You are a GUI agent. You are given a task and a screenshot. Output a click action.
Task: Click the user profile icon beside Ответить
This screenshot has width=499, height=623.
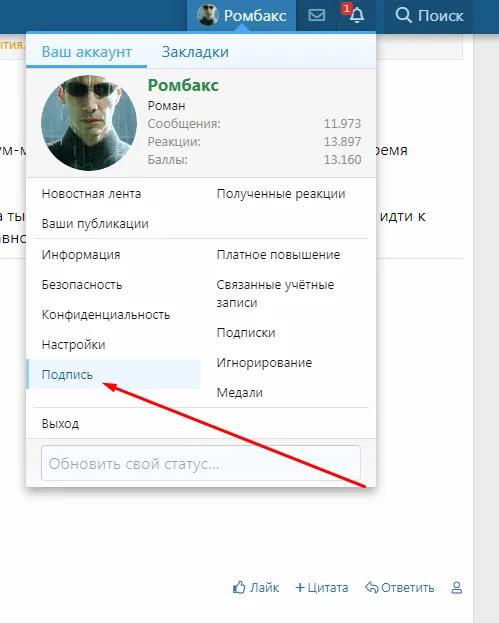[x=456, y=588]
